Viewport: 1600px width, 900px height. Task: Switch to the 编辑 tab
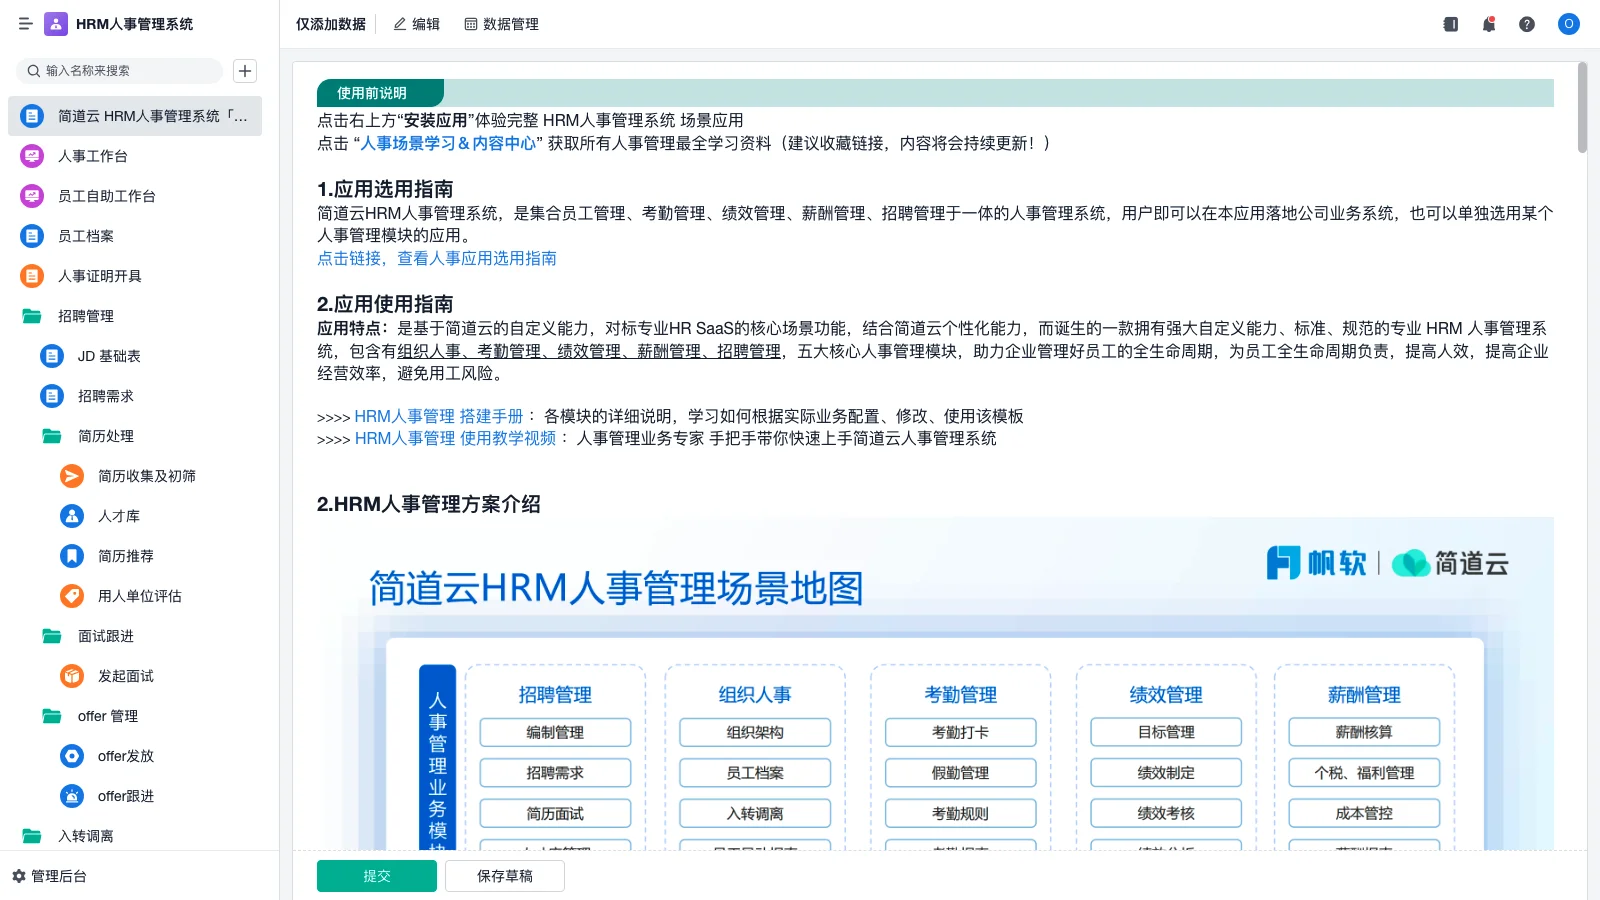417,24
